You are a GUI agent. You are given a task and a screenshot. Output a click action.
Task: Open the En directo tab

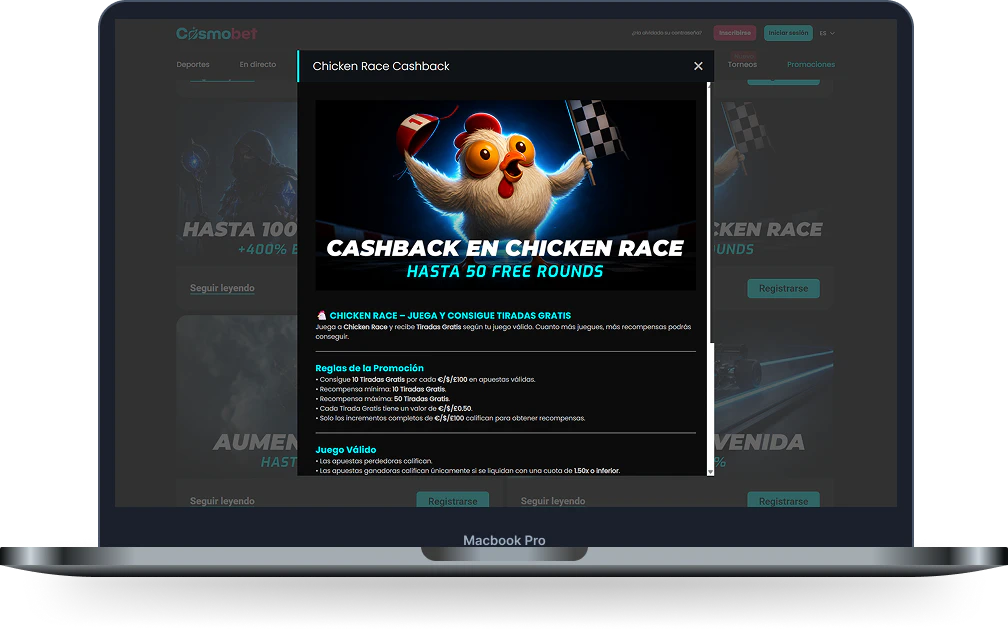258,64
